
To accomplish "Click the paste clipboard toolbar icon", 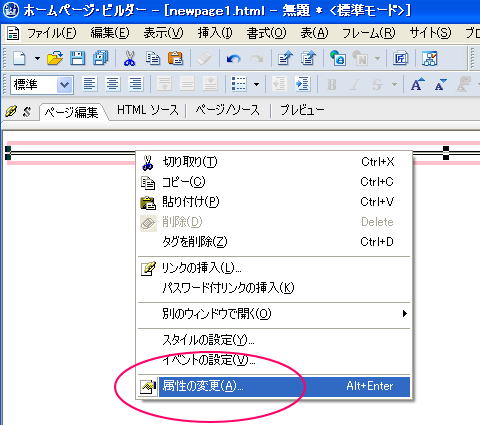I will point(176,59).
